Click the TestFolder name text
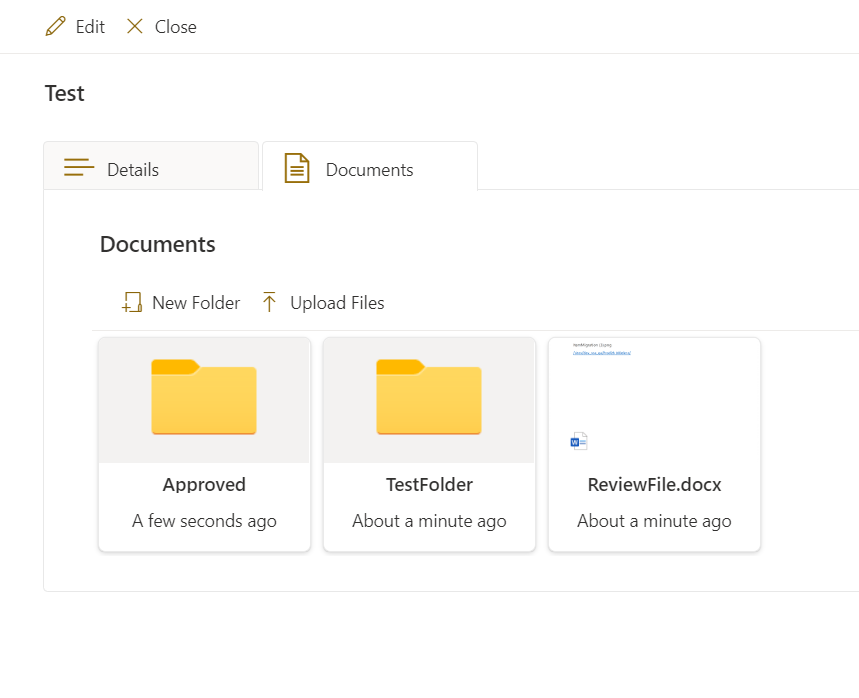Image resolution: width=859 pixels, height=698 pixels. (x=429, y=485)
